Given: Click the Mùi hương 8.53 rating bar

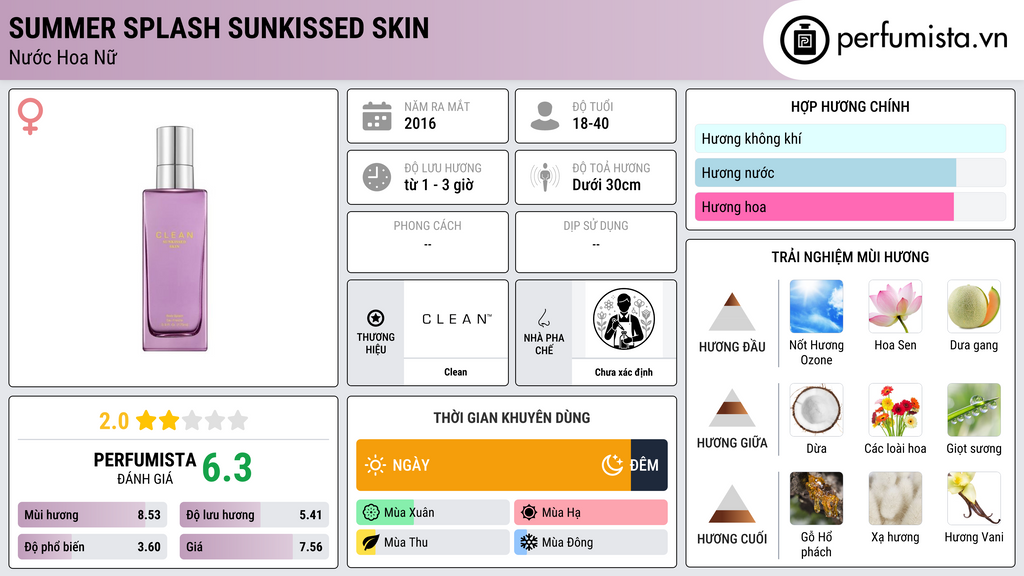Looking at the screenshot, I should 92,515.
